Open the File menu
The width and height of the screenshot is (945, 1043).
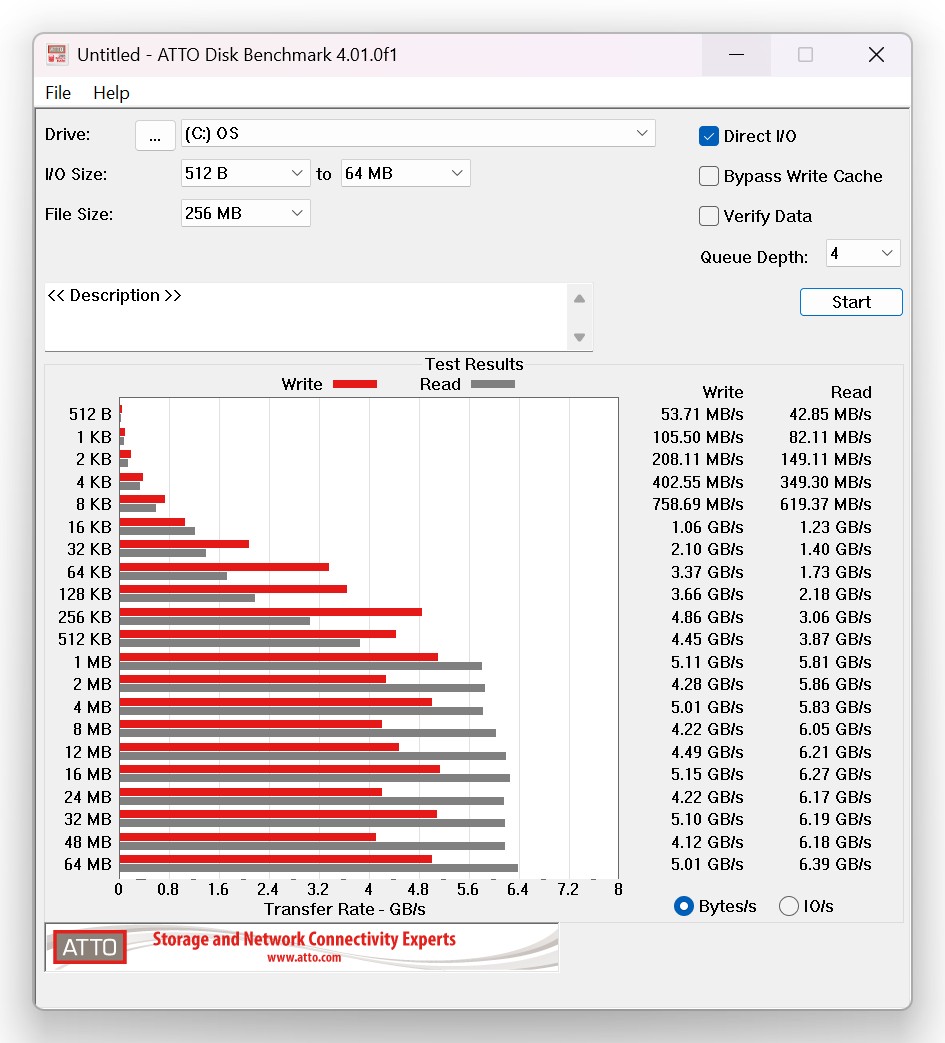click(58, 92)
